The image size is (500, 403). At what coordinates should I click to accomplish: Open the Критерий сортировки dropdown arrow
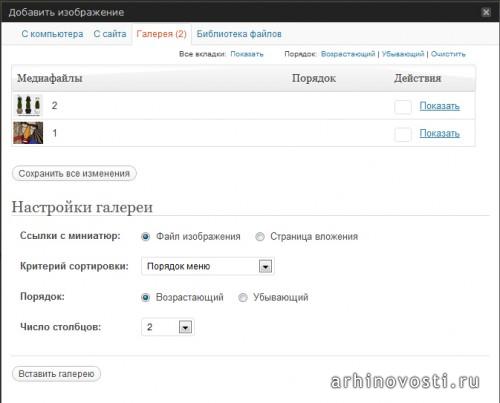pyautogui.click(x=265, y=266)
